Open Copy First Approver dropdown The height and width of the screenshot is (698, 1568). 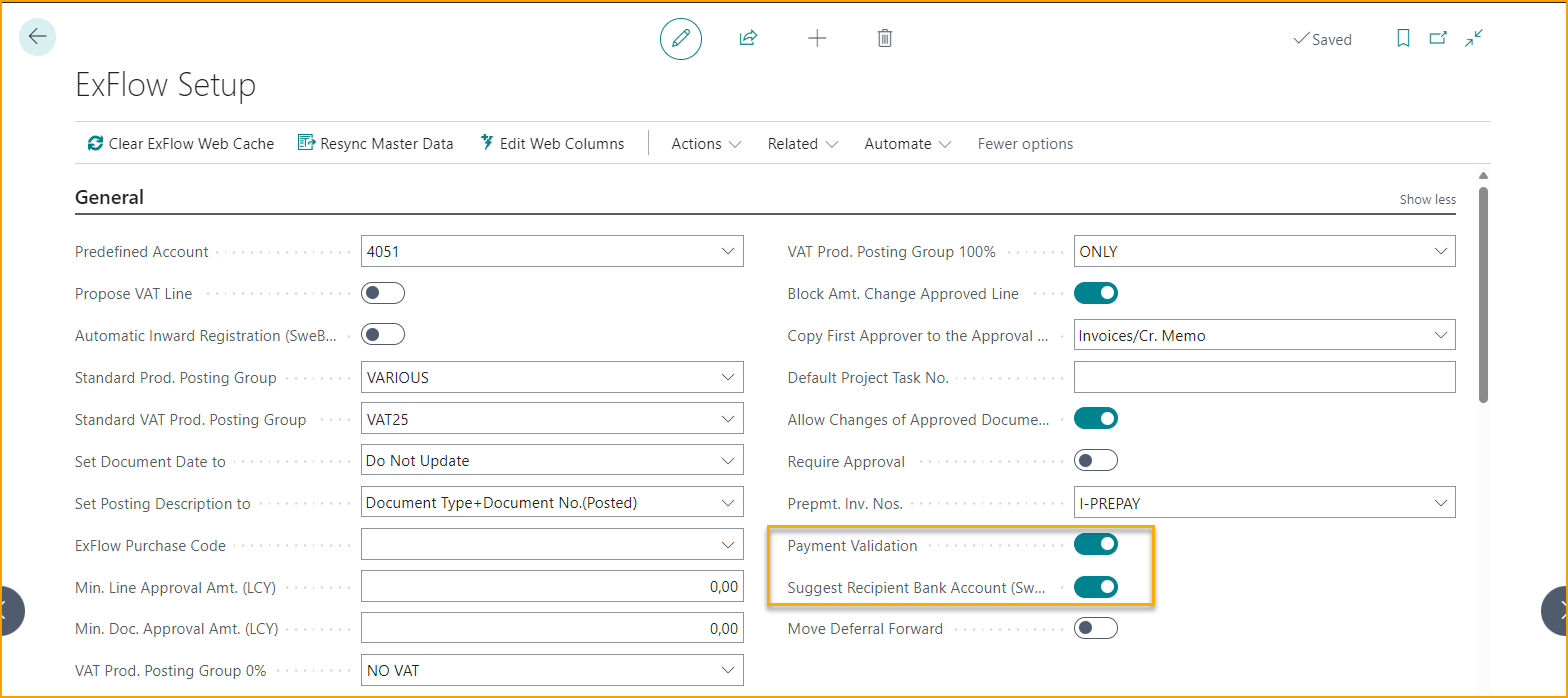pyautogui.click(x=1441, y=335)
